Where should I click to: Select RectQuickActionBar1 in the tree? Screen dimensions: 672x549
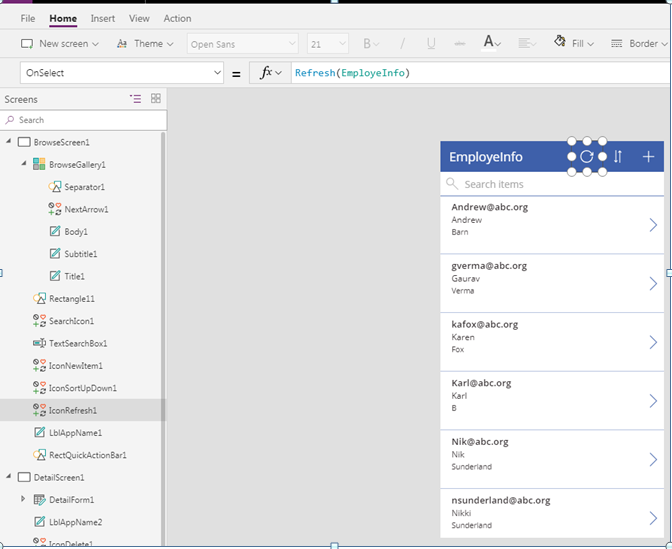(x=87, y=455)
